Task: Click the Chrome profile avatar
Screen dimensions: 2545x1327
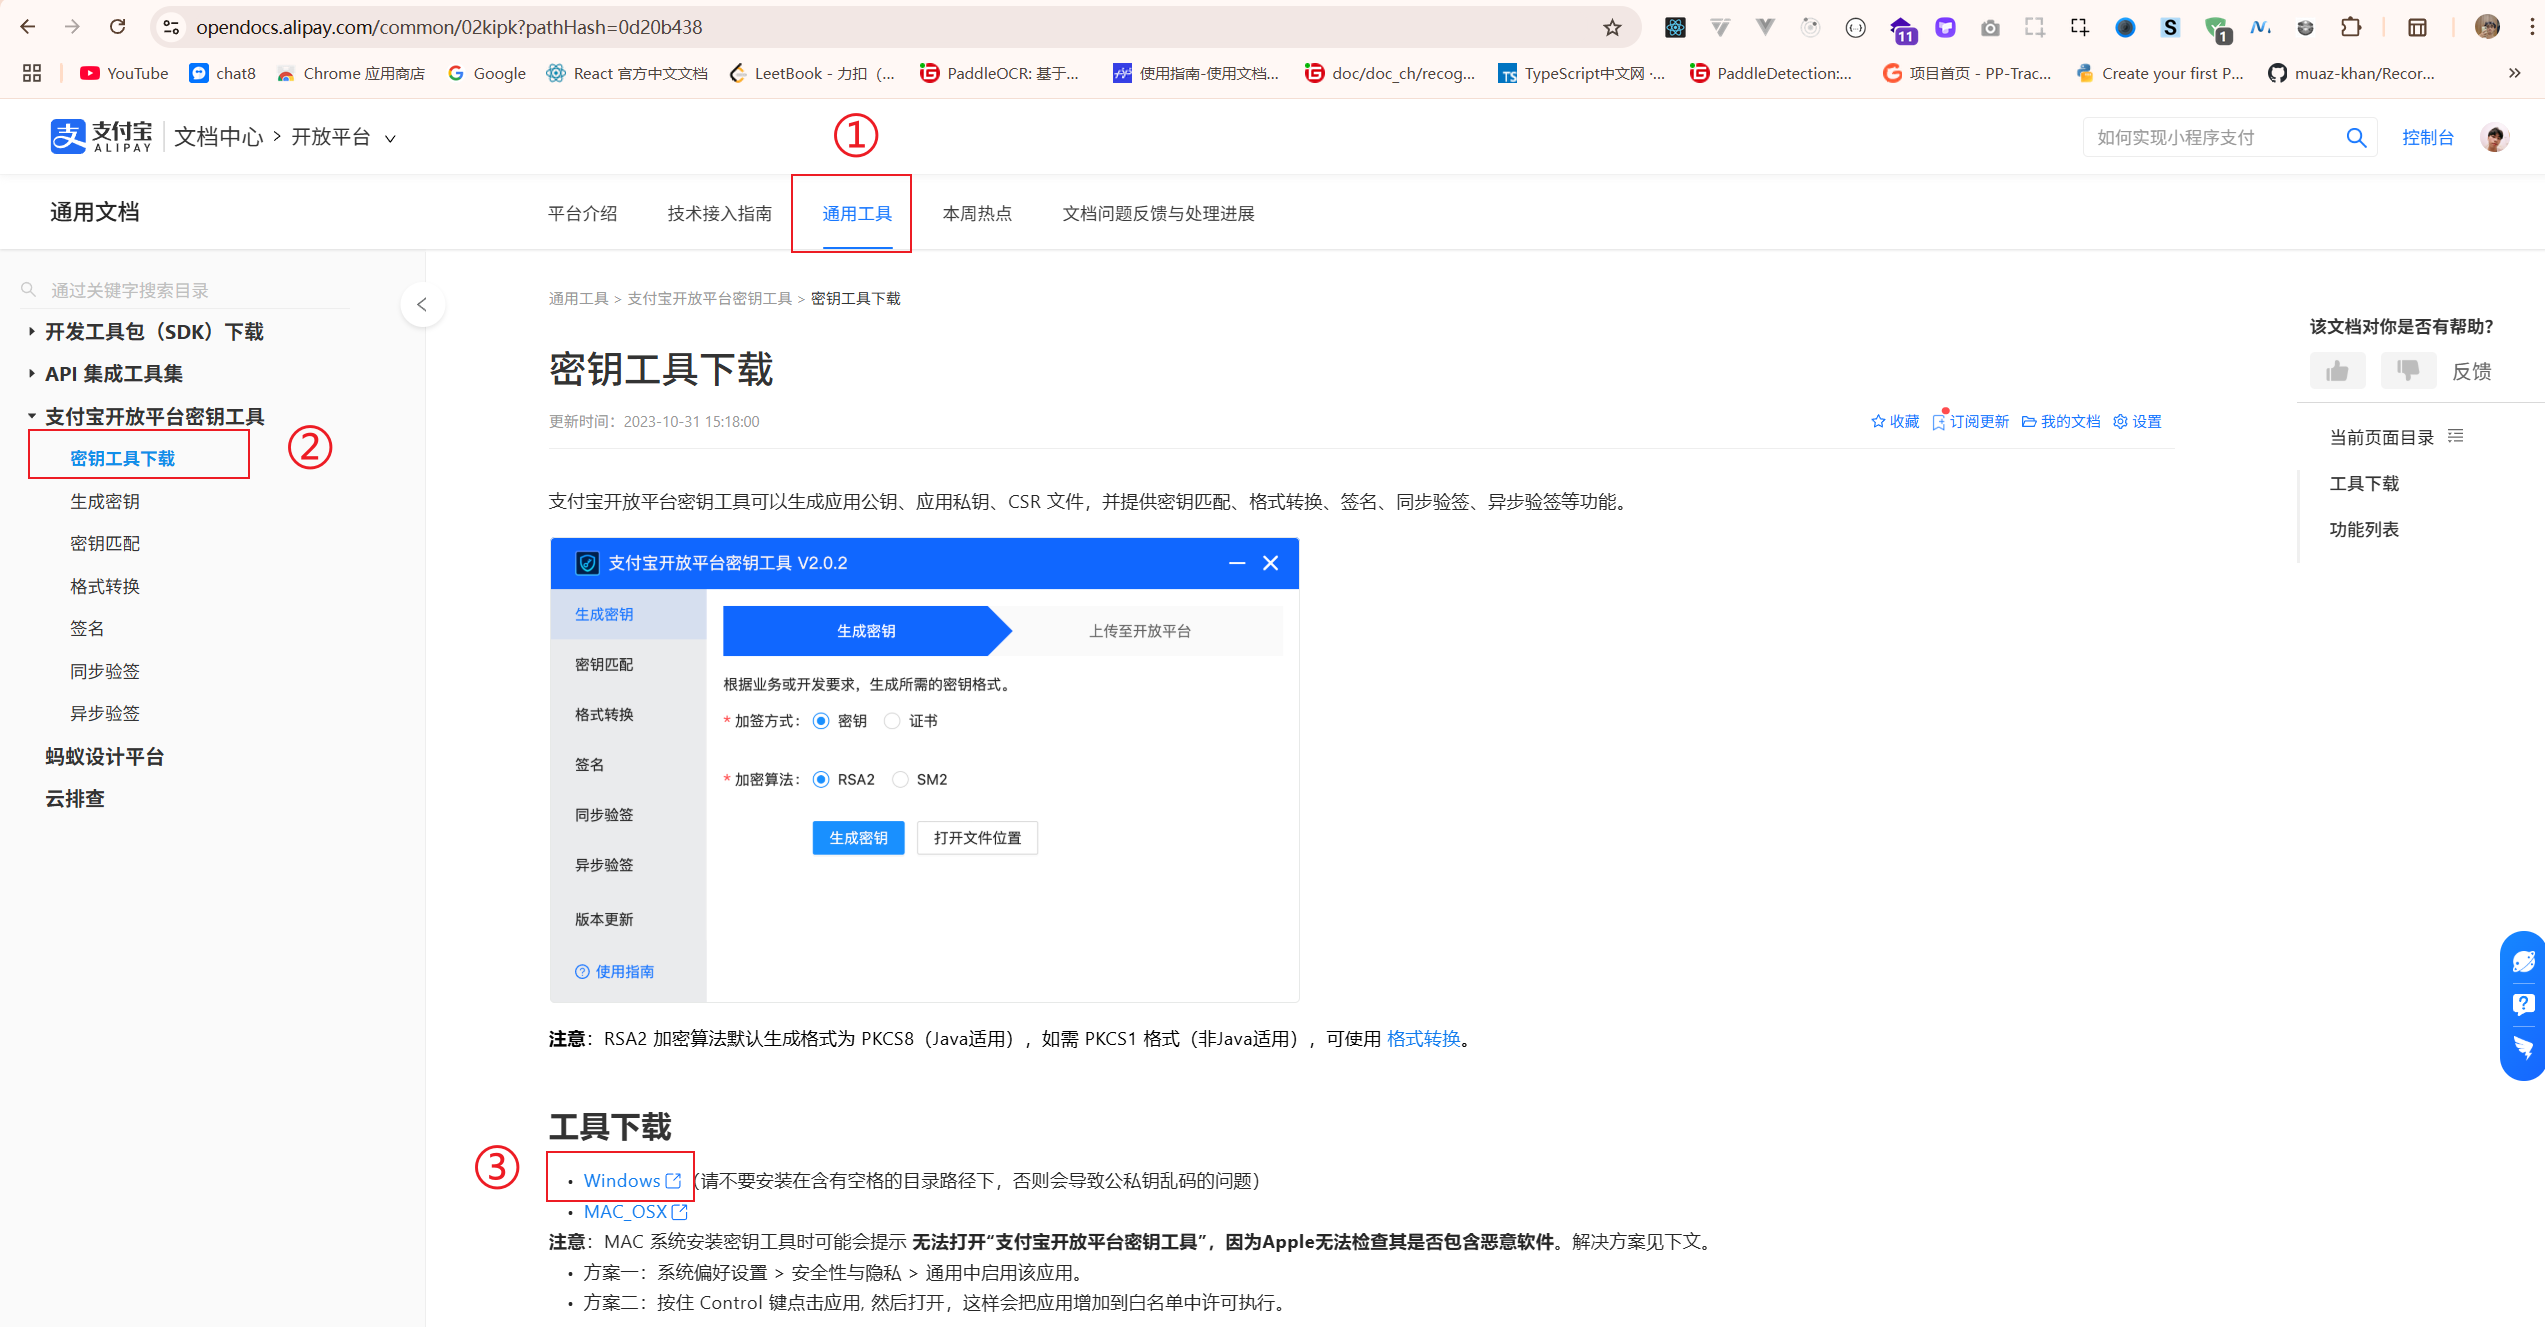Action: pyautogui.click(x=2487, y=27)
